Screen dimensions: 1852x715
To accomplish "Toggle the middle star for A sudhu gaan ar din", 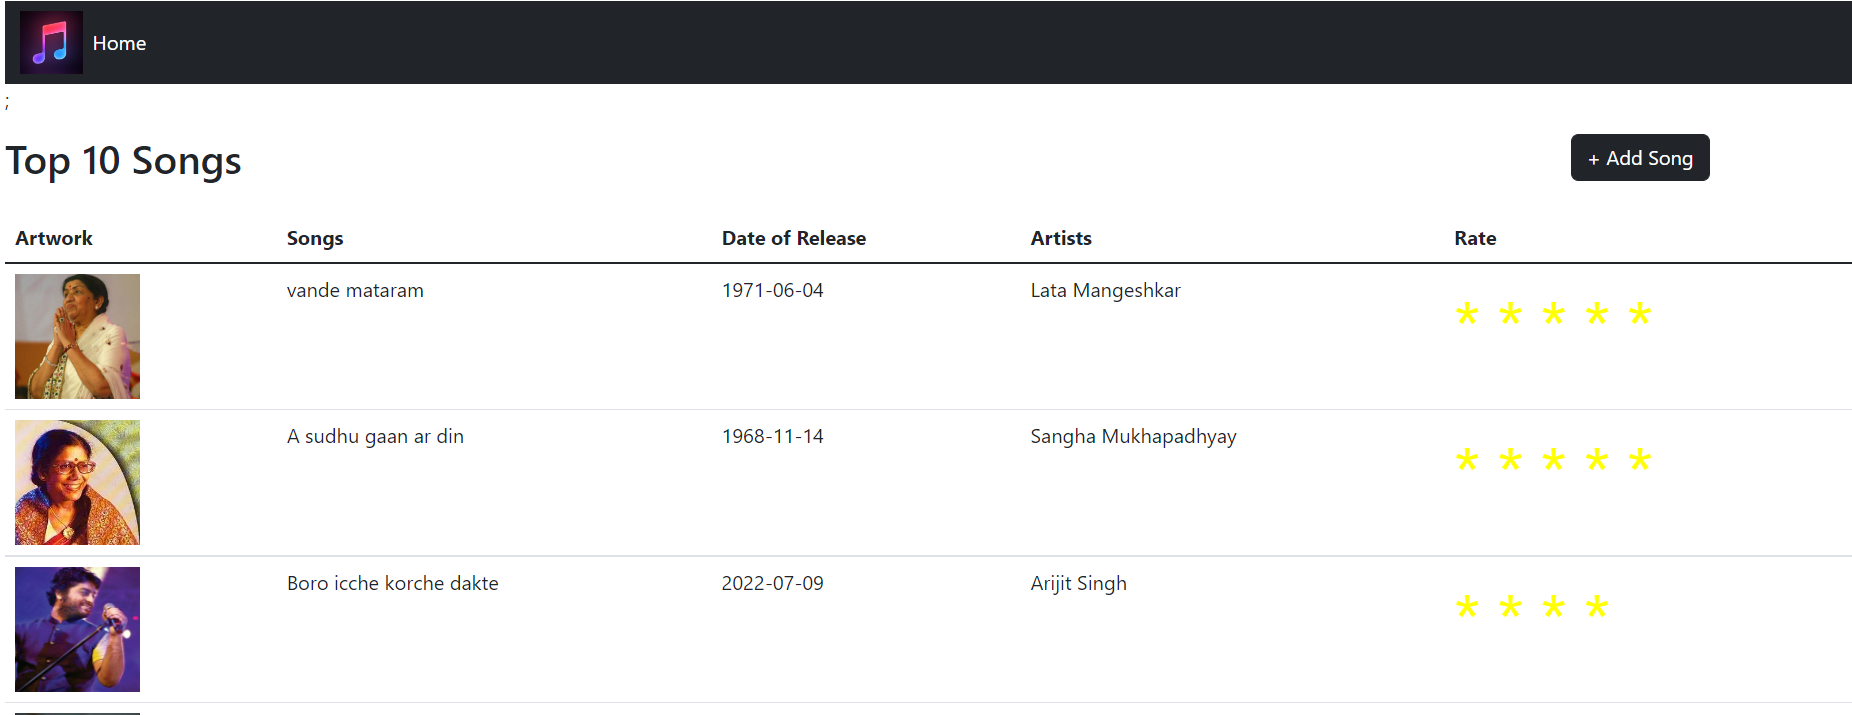I will tap(1552, 459).
